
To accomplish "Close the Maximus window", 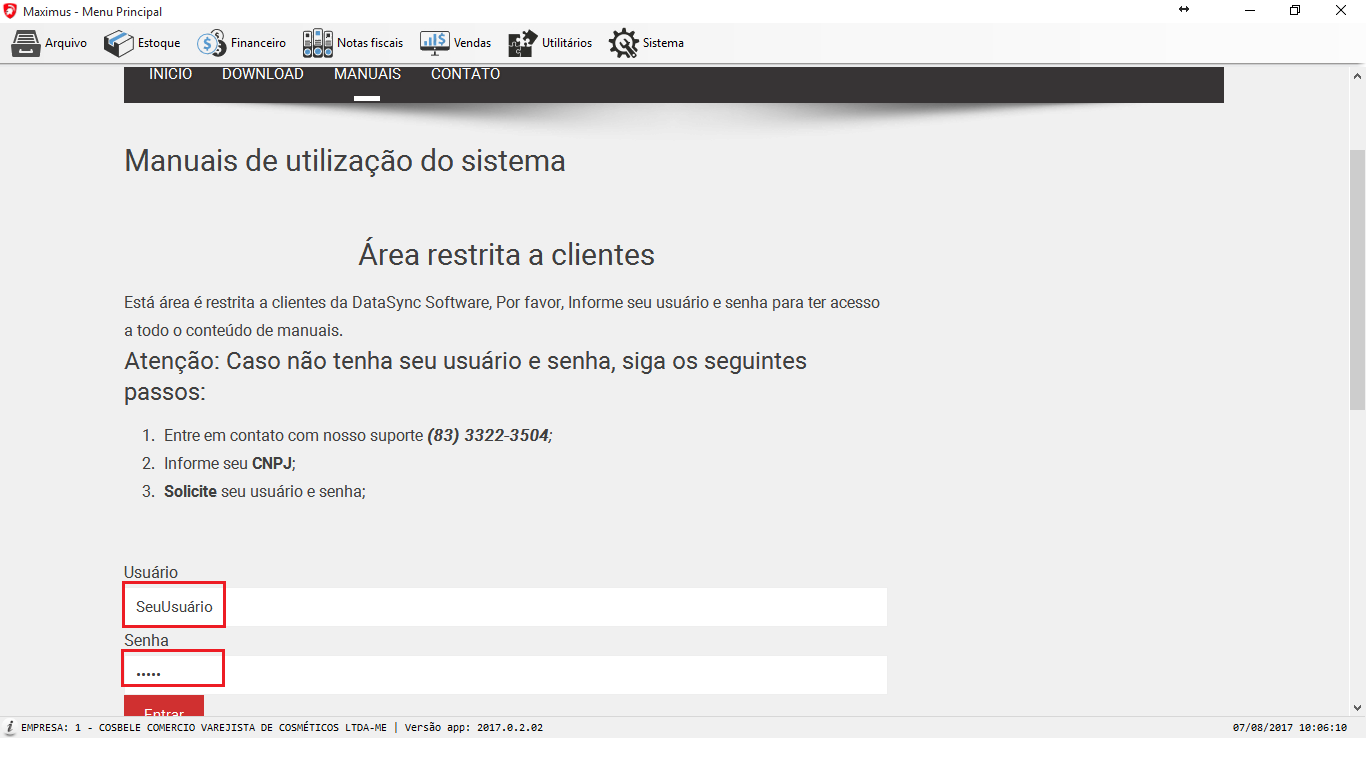I will tap(1341, 10).
